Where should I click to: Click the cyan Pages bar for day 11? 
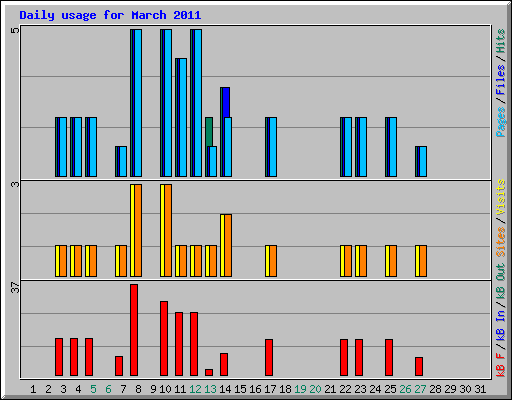click(183, 117)
